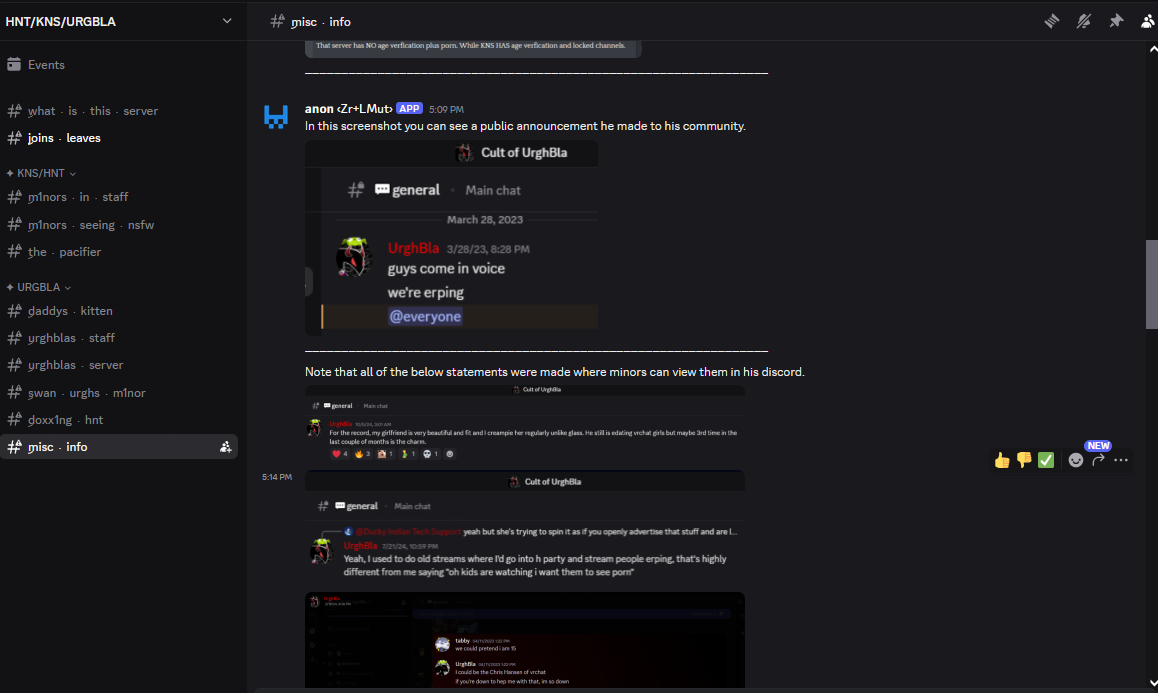
Task: Add thumbs down reaction
Action: coord(1024,460)
